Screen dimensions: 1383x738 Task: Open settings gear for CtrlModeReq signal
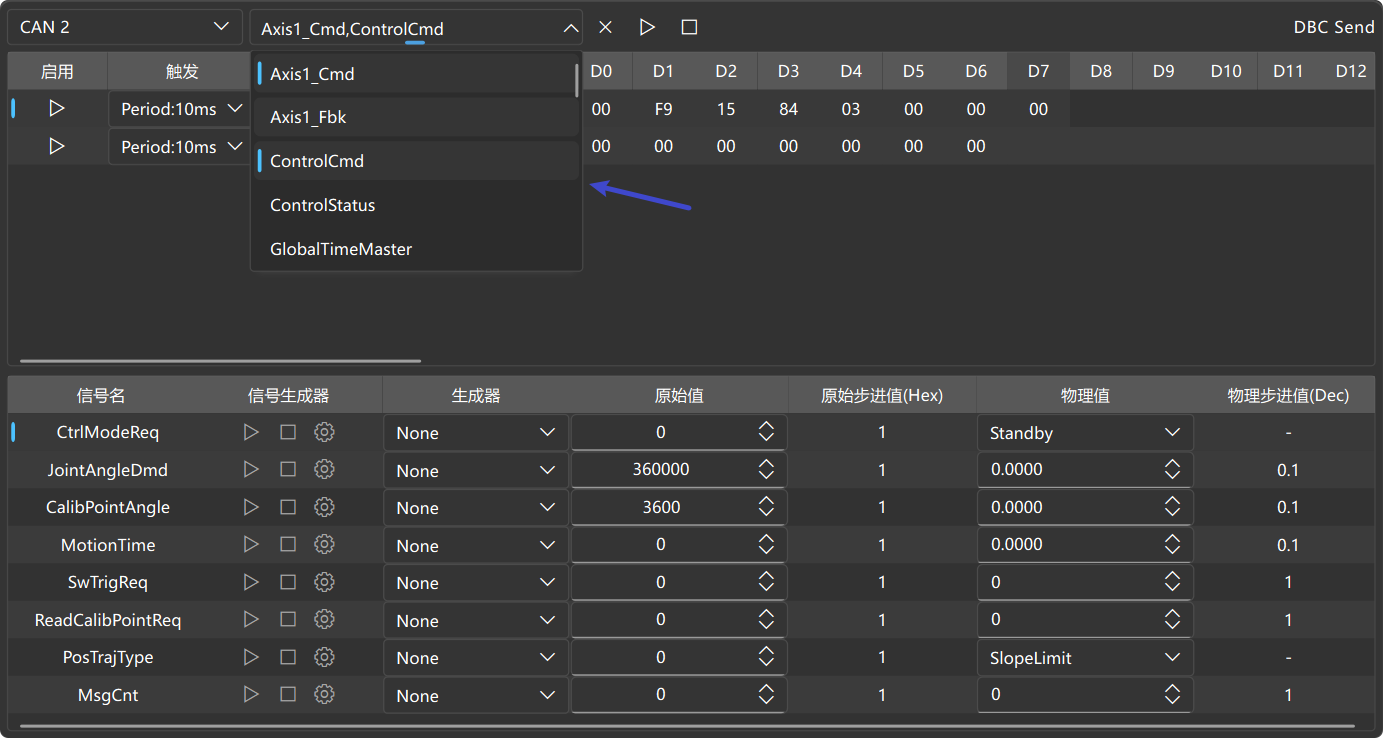[324, 432]
